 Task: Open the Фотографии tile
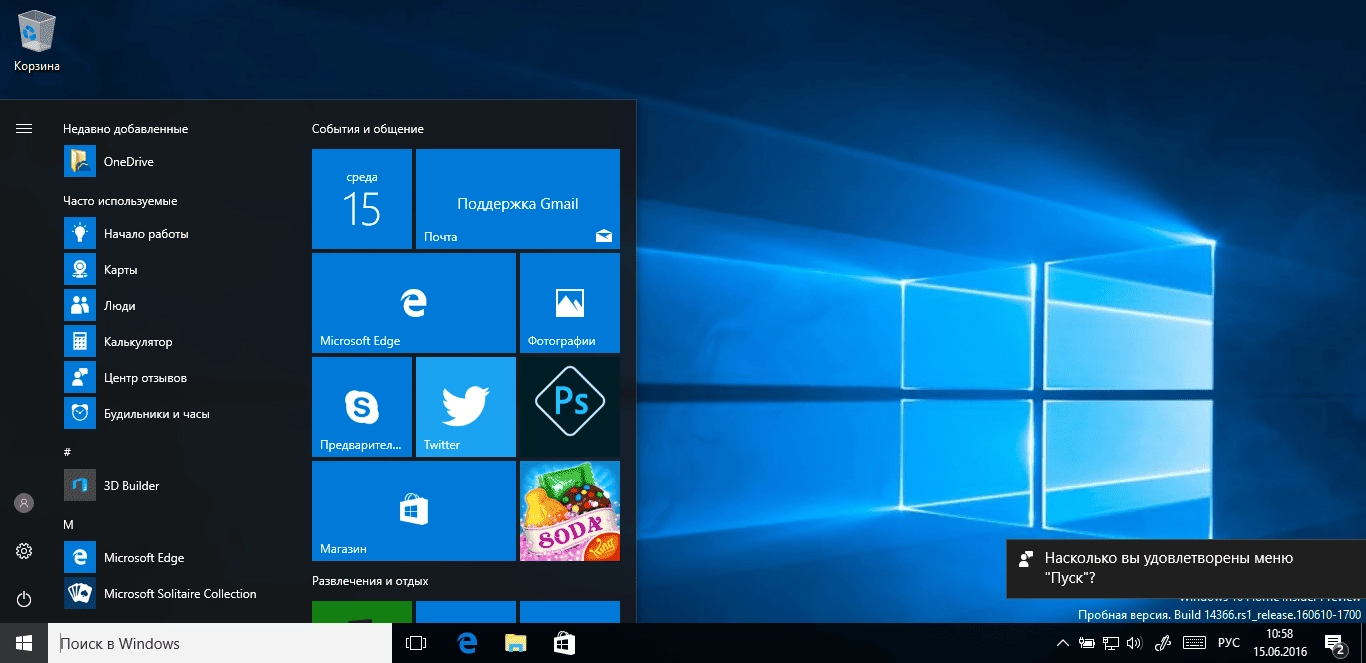(570, 303)
